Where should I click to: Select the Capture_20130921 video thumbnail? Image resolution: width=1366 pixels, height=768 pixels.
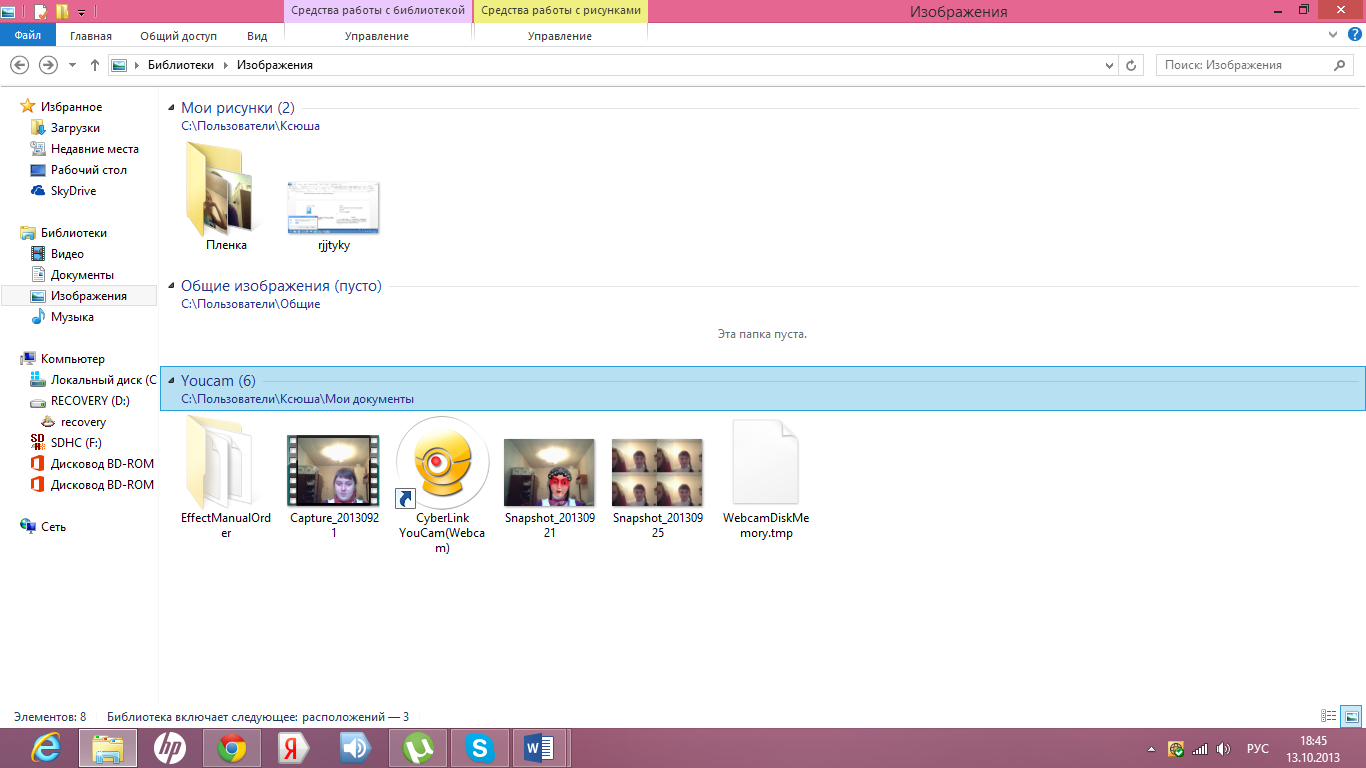click(333, 486)
